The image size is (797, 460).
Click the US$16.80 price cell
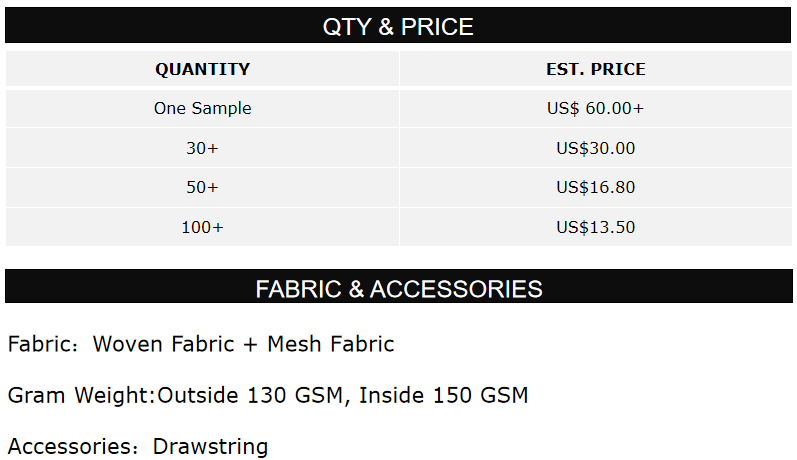(x=596, y=187)
